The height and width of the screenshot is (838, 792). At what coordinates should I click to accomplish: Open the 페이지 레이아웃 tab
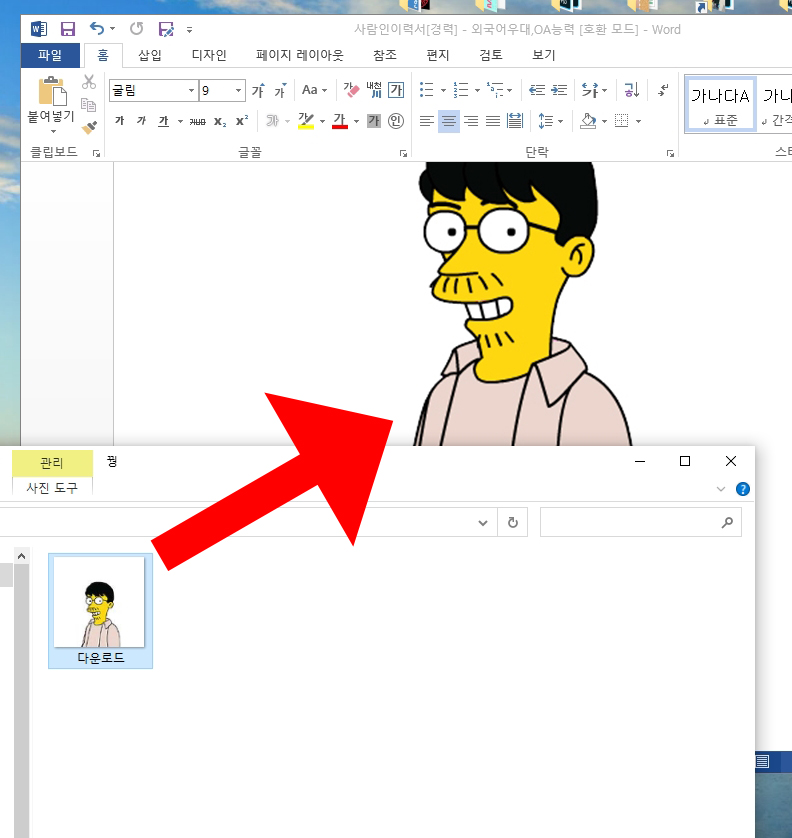299,55
